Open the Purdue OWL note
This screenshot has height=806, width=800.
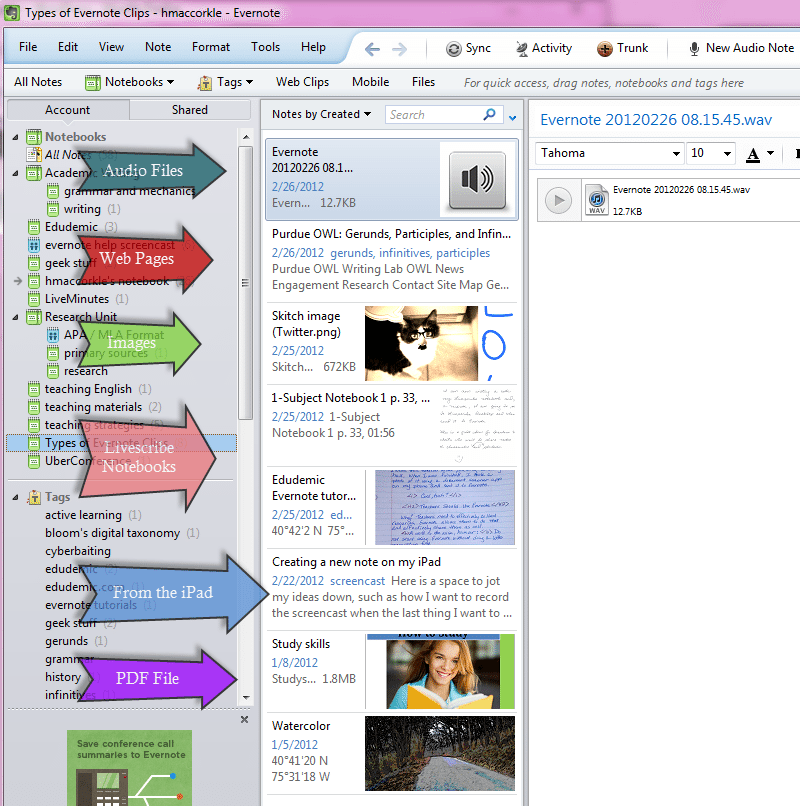pos(391,261)
